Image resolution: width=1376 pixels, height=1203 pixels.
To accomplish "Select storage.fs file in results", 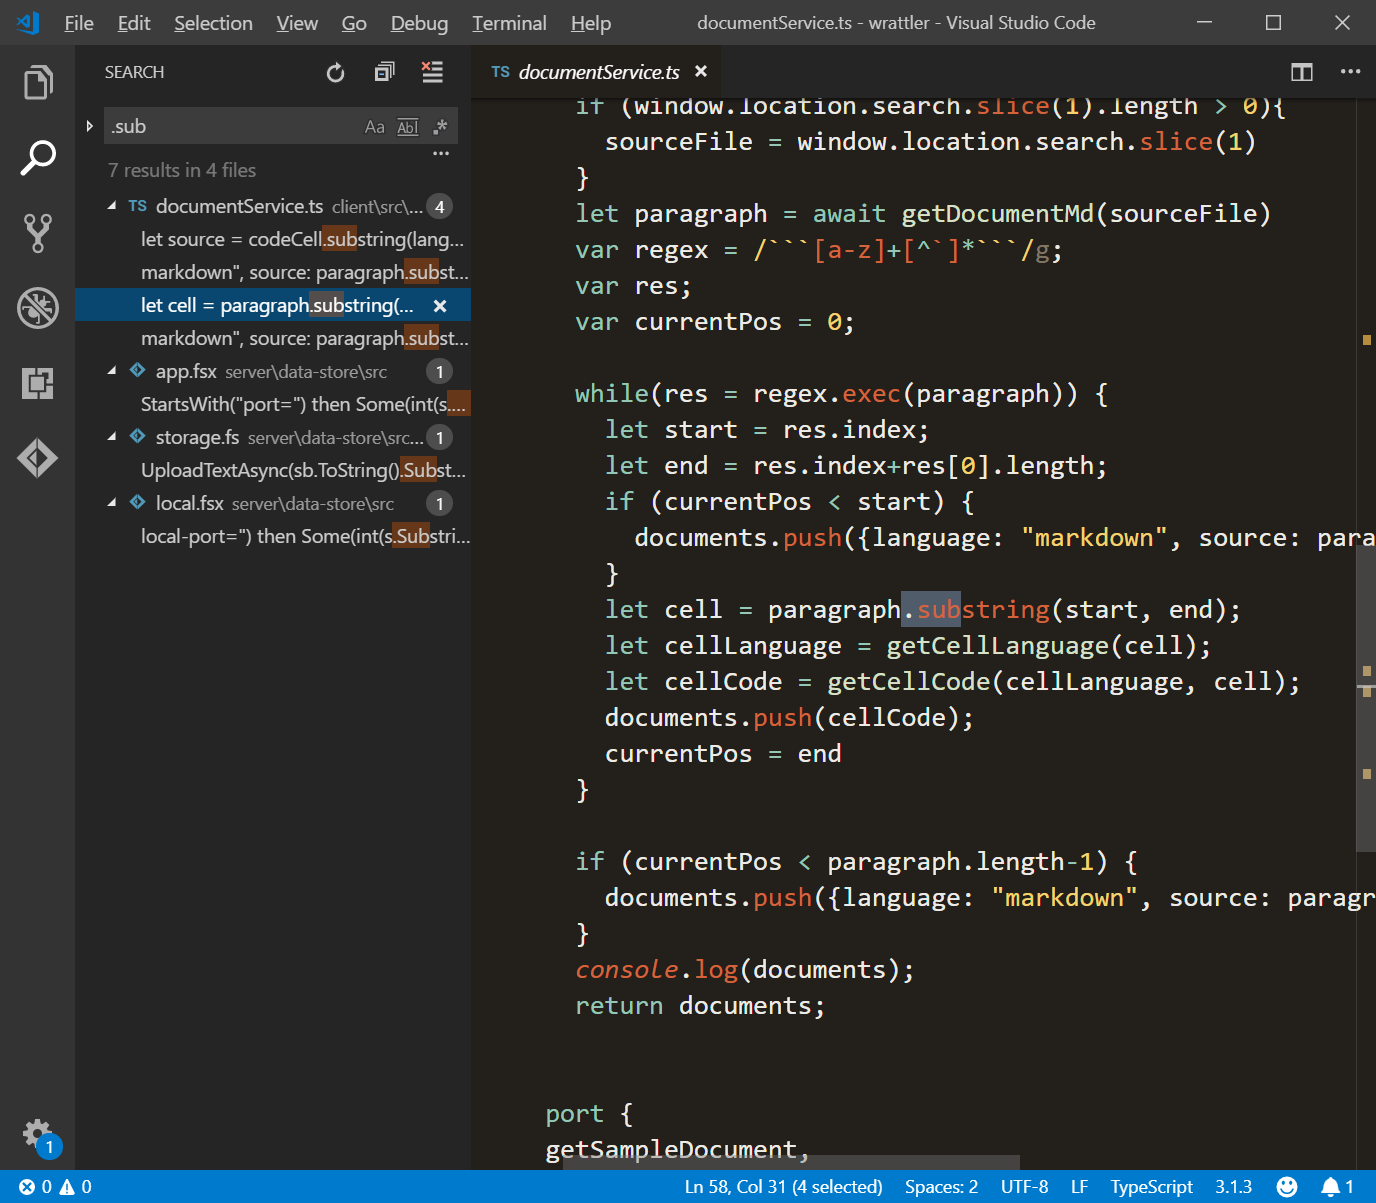I will 273,437.
